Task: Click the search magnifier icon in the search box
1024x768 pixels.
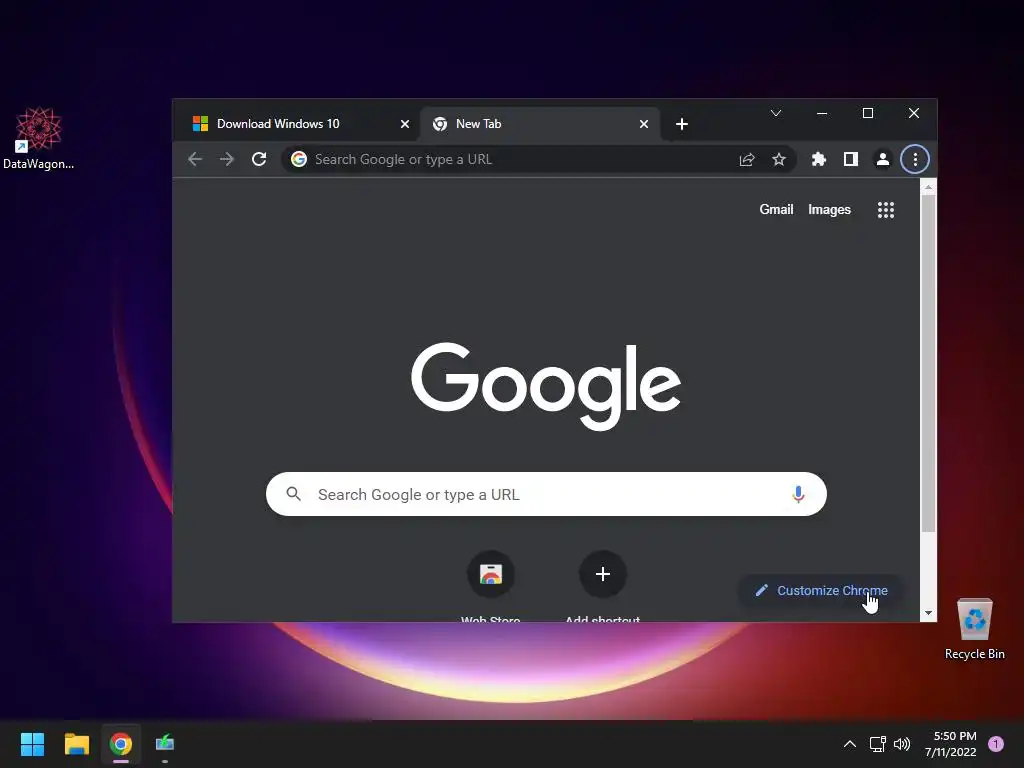Action: coord(294,494)
